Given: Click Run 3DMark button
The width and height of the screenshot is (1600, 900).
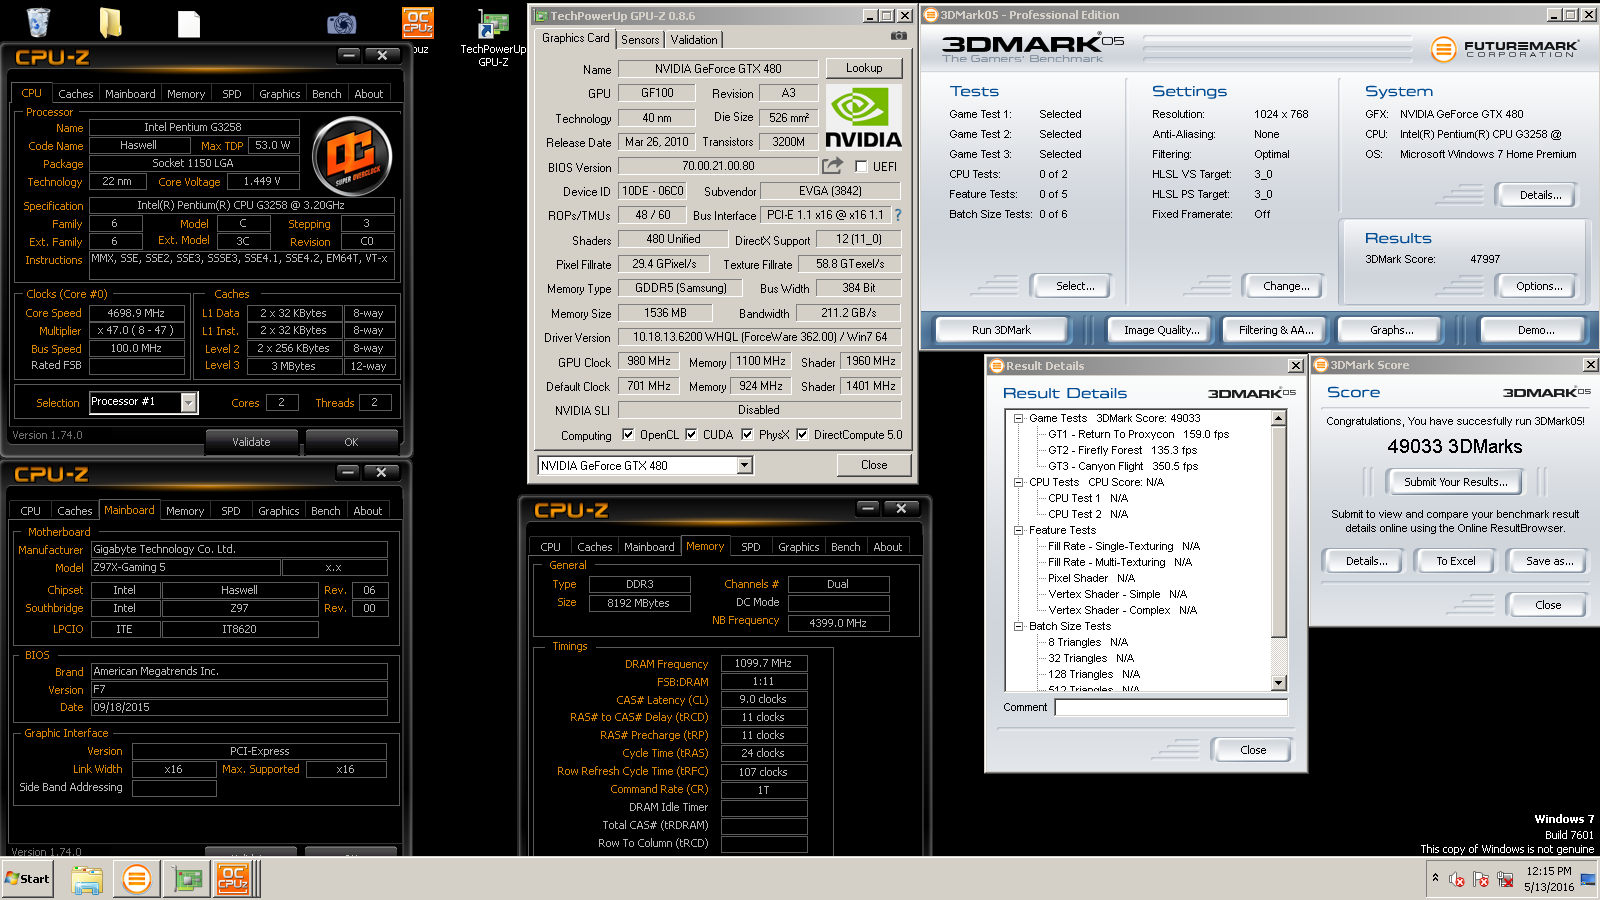Looking at the screenshot, I should [1001, 330].
